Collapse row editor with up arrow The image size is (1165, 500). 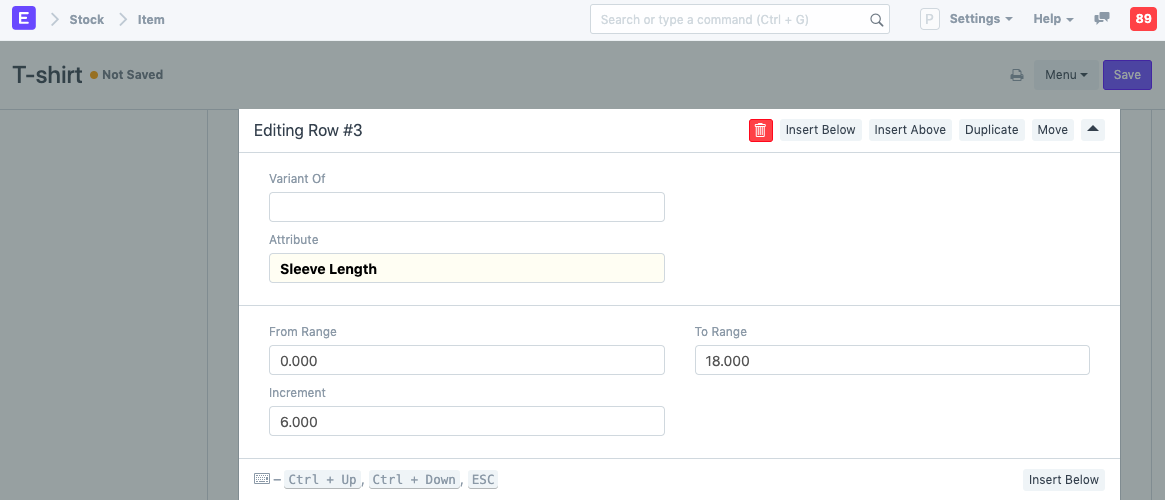tap(1093, 129)
